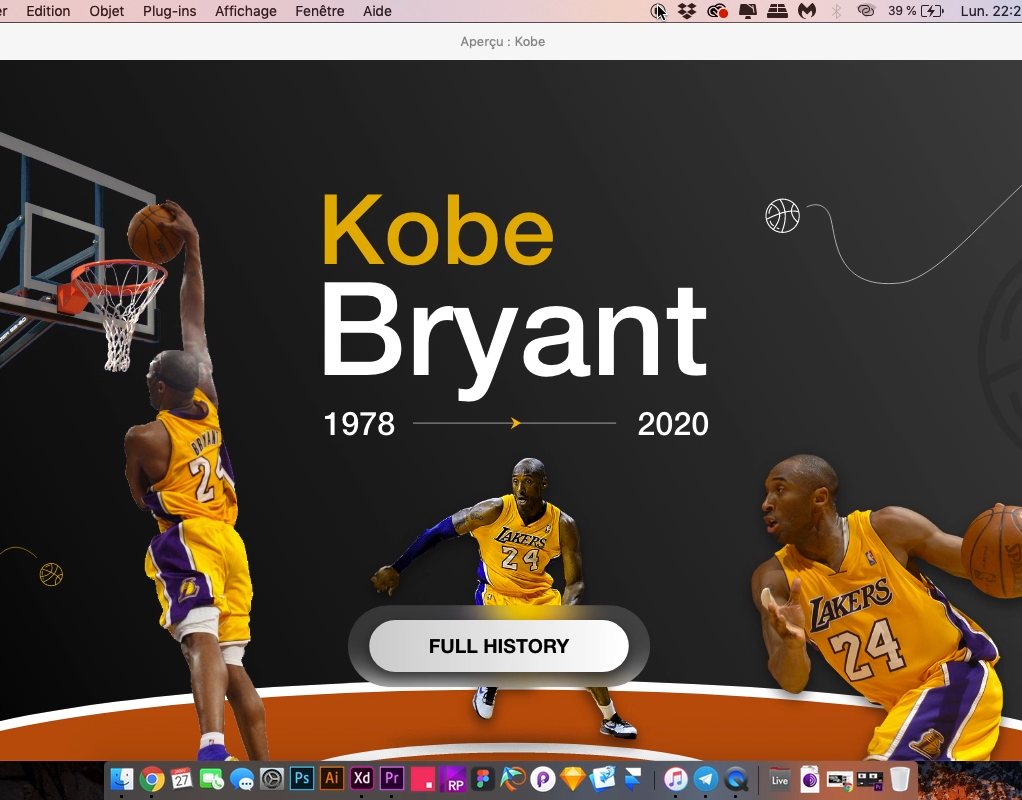Open the Trash in the Dock
The image size is (1022, 800).
[899, 779]
